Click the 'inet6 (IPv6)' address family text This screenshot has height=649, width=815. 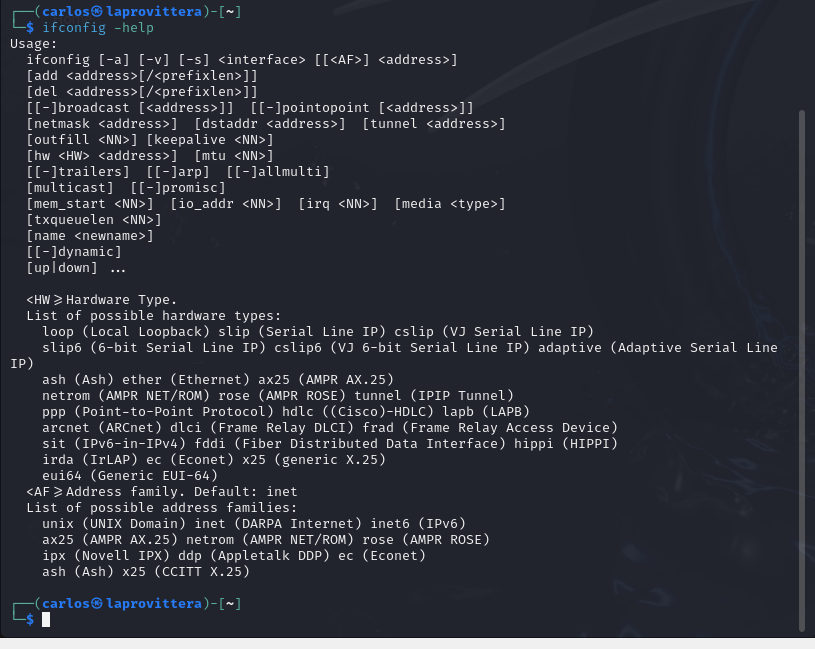coord(418,523)
